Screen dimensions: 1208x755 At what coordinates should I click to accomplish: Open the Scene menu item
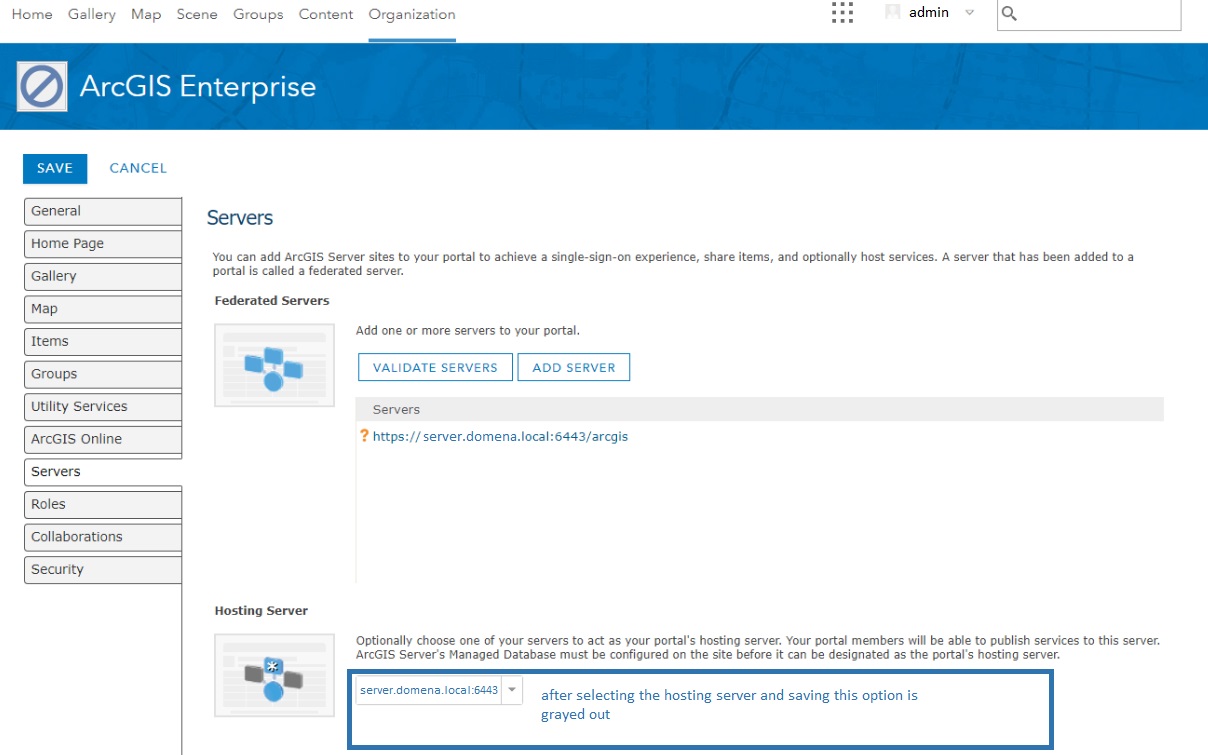197,14
